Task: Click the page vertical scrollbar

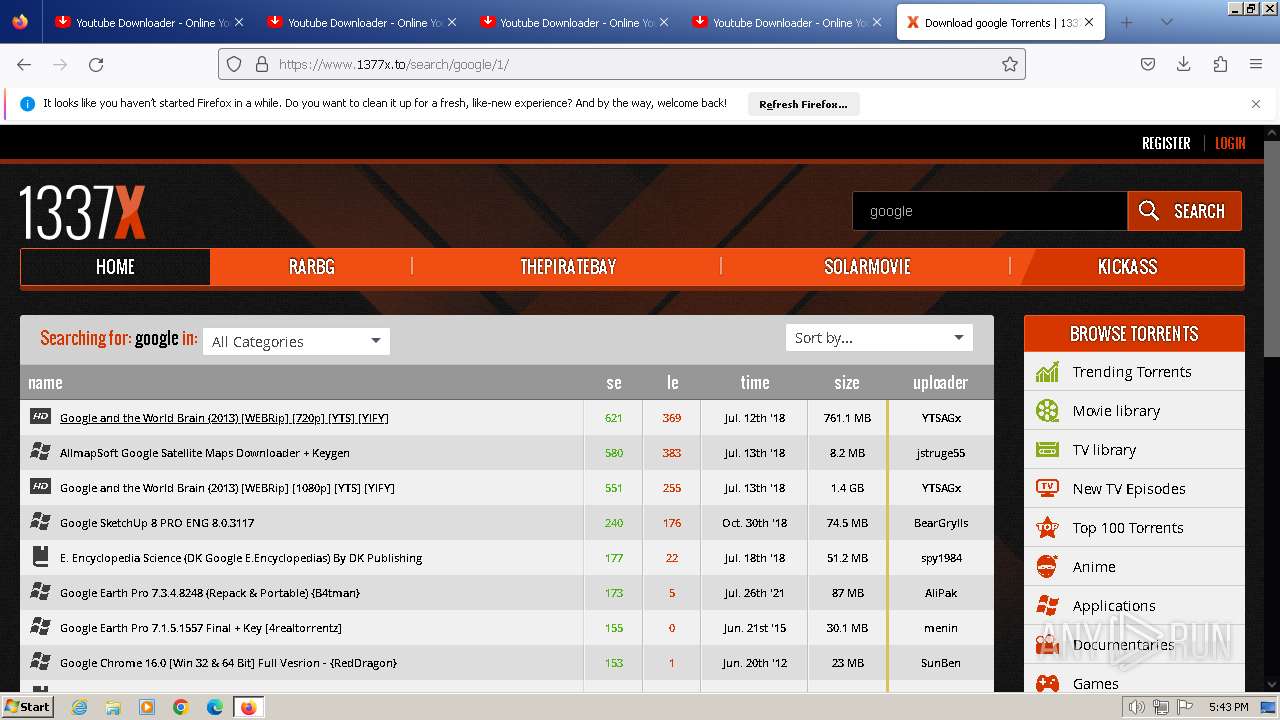Action: point(1272,248)
